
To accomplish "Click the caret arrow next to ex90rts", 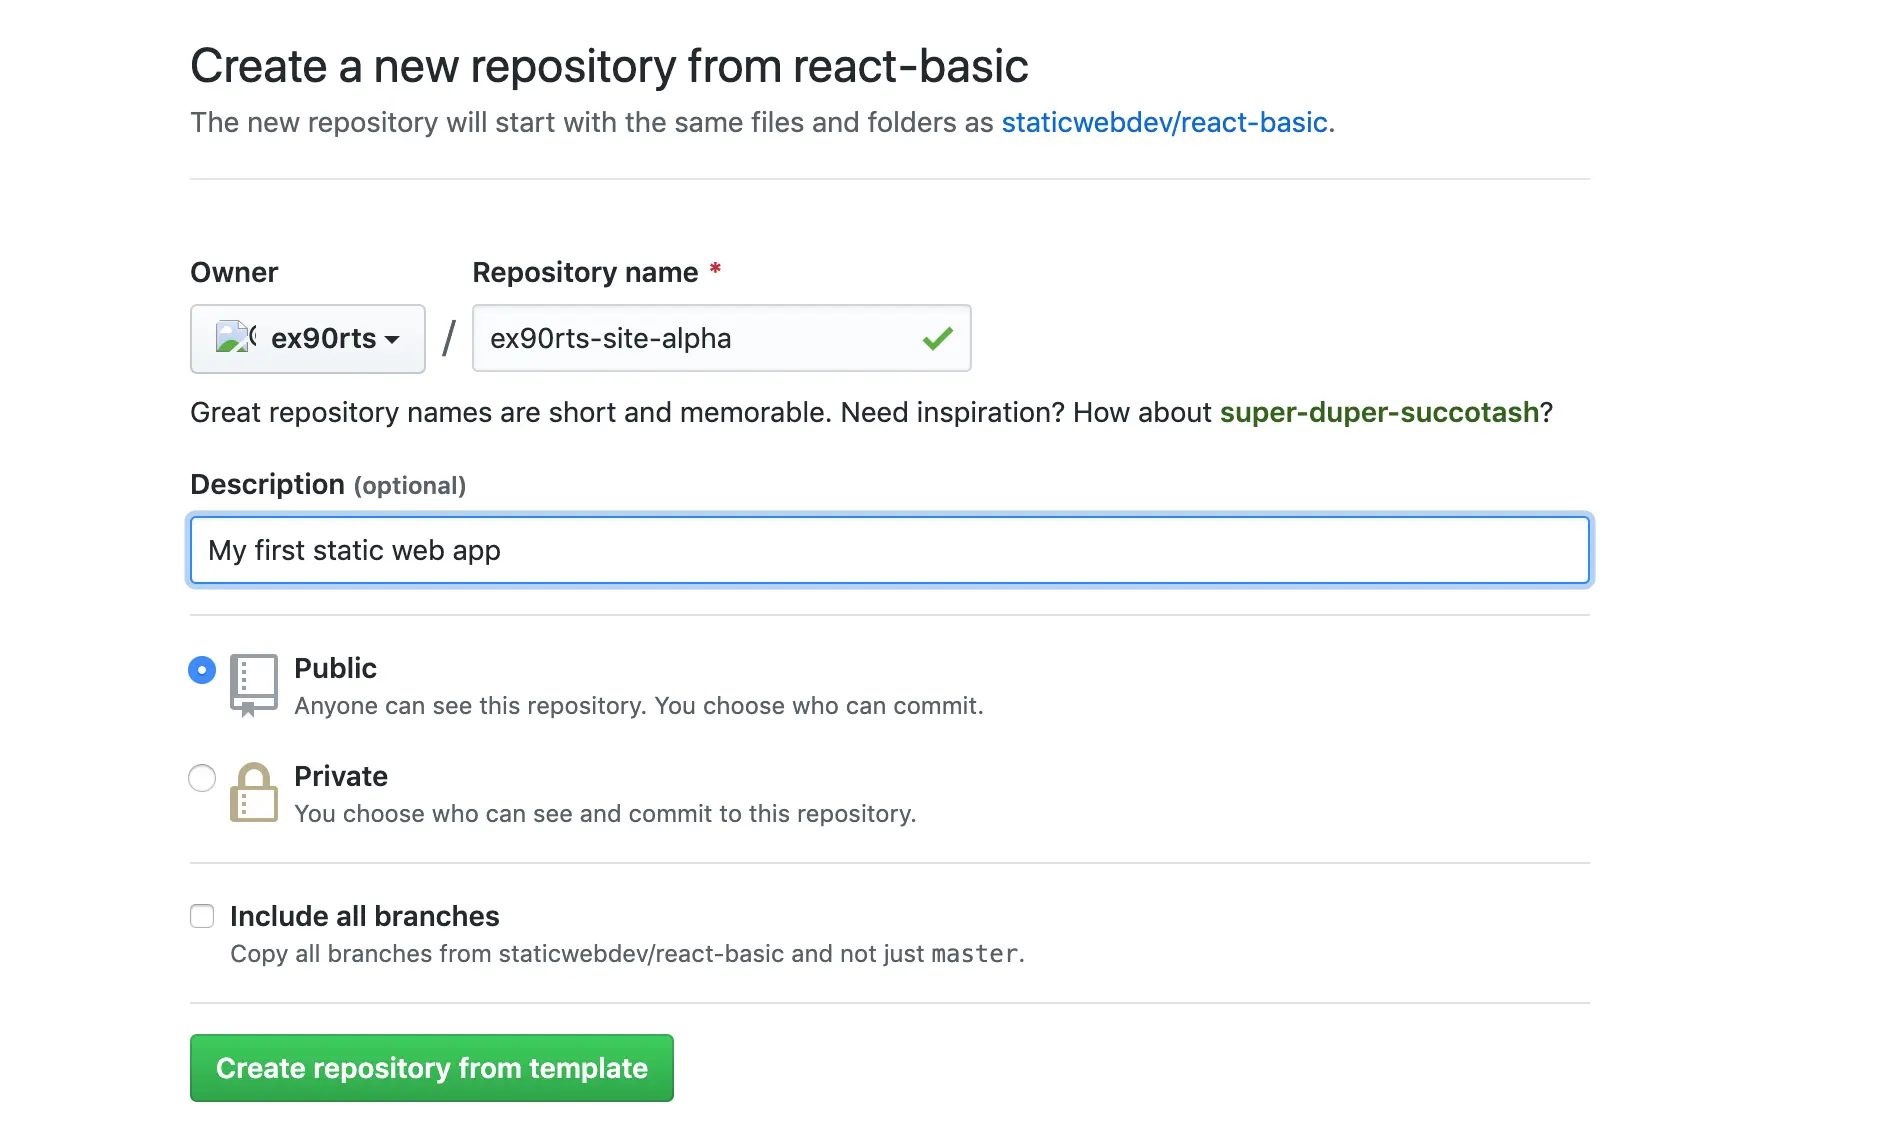I will (x=392, y=340).
